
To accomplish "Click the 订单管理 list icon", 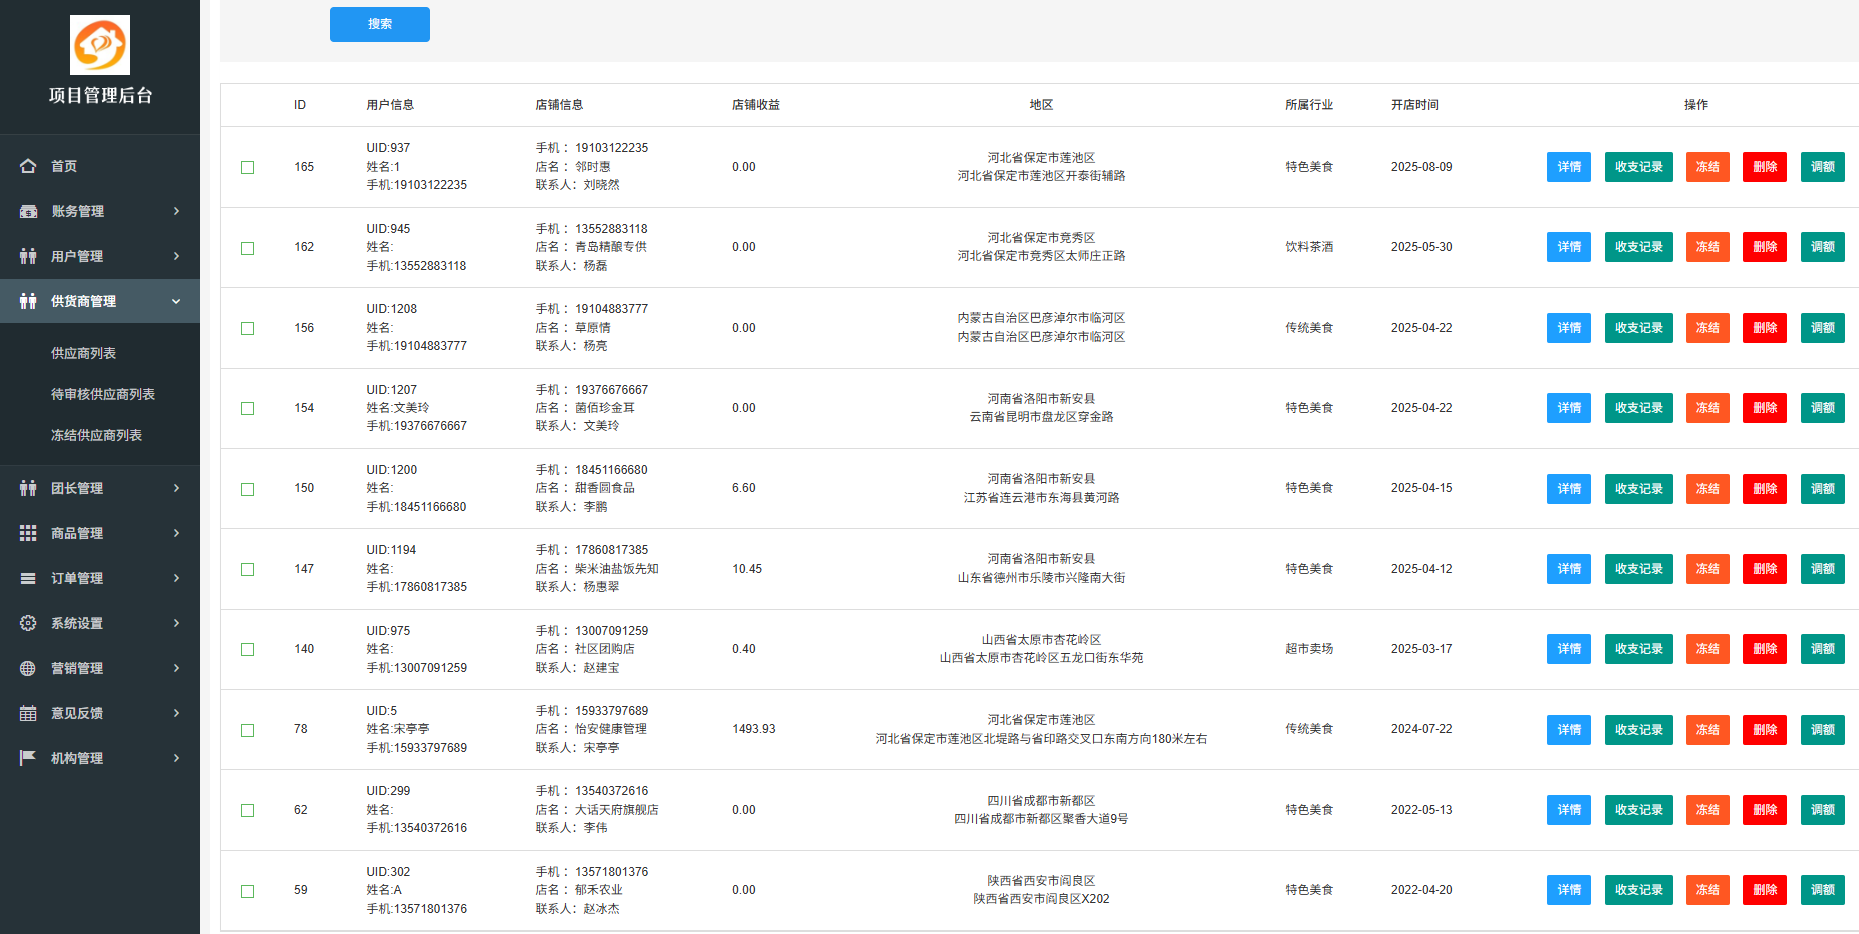I will pos(28,578).
